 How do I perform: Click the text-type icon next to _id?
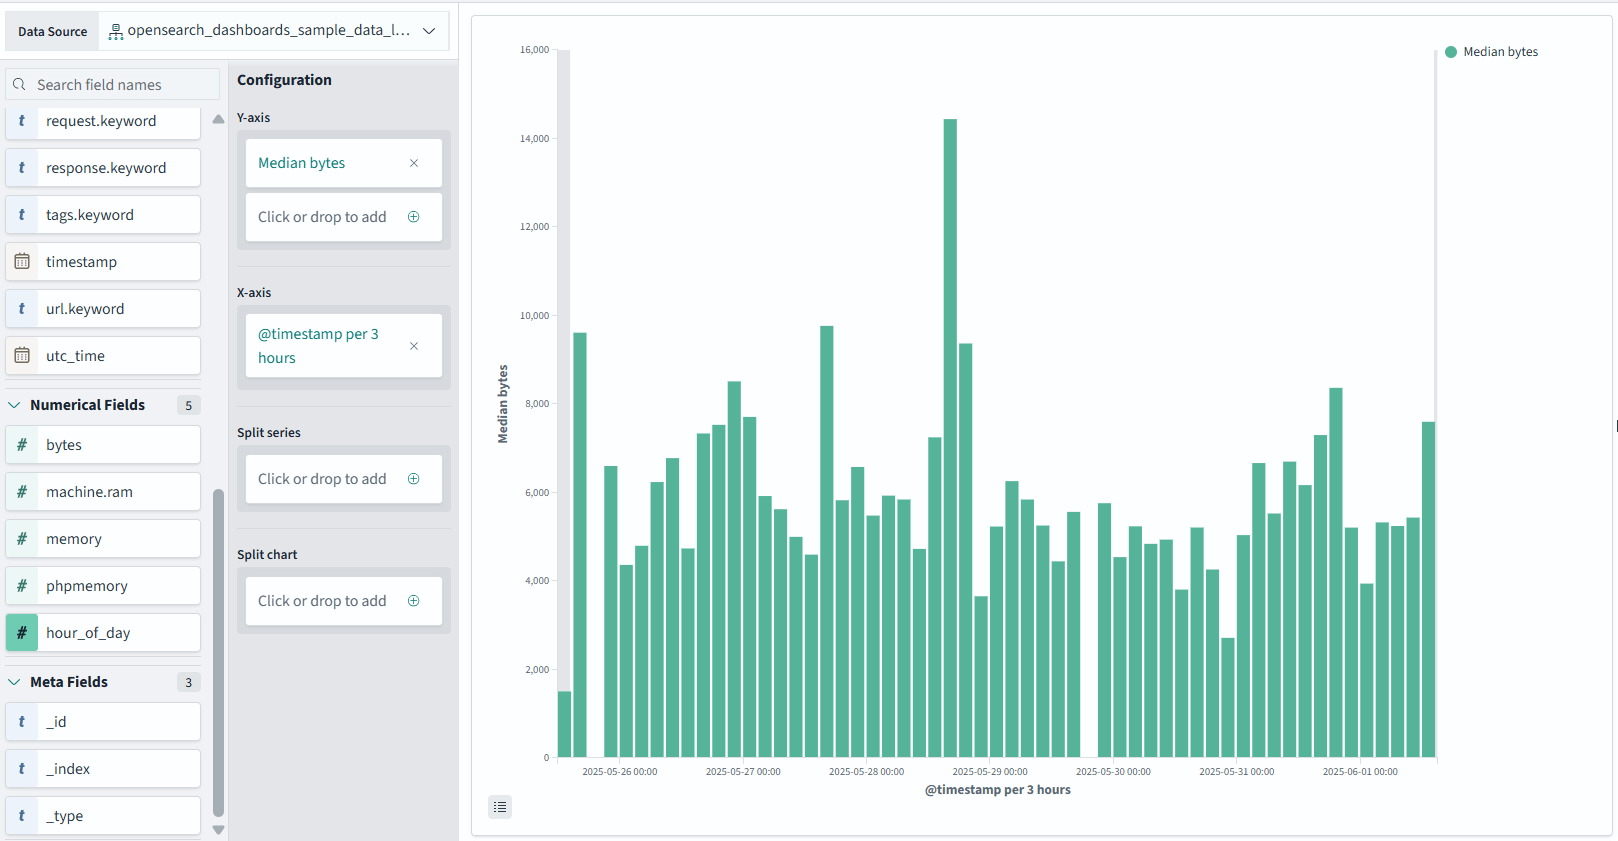click(x=22, y=722)
